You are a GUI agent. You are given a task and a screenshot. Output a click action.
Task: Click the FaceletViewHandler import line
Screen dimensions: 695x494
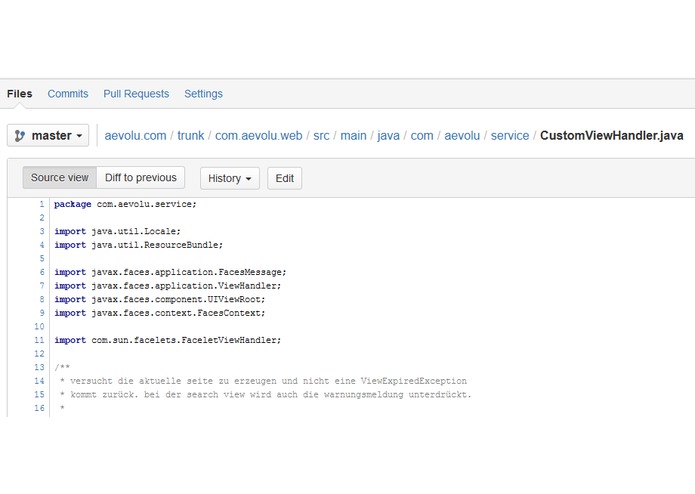(168, 340)
